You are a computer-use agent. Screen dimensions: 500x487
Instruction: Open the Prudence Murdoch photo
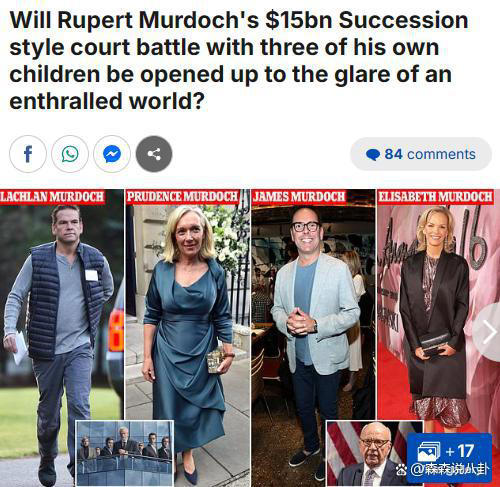point(187,338)
